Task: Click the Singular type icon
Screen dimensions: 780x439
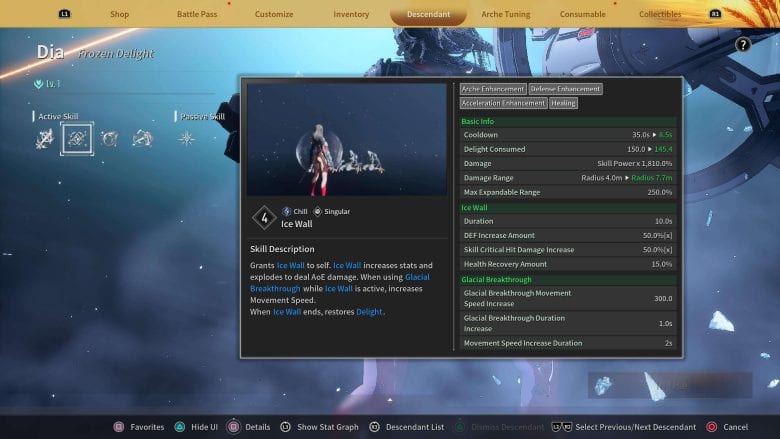Action: click(317, 211)
